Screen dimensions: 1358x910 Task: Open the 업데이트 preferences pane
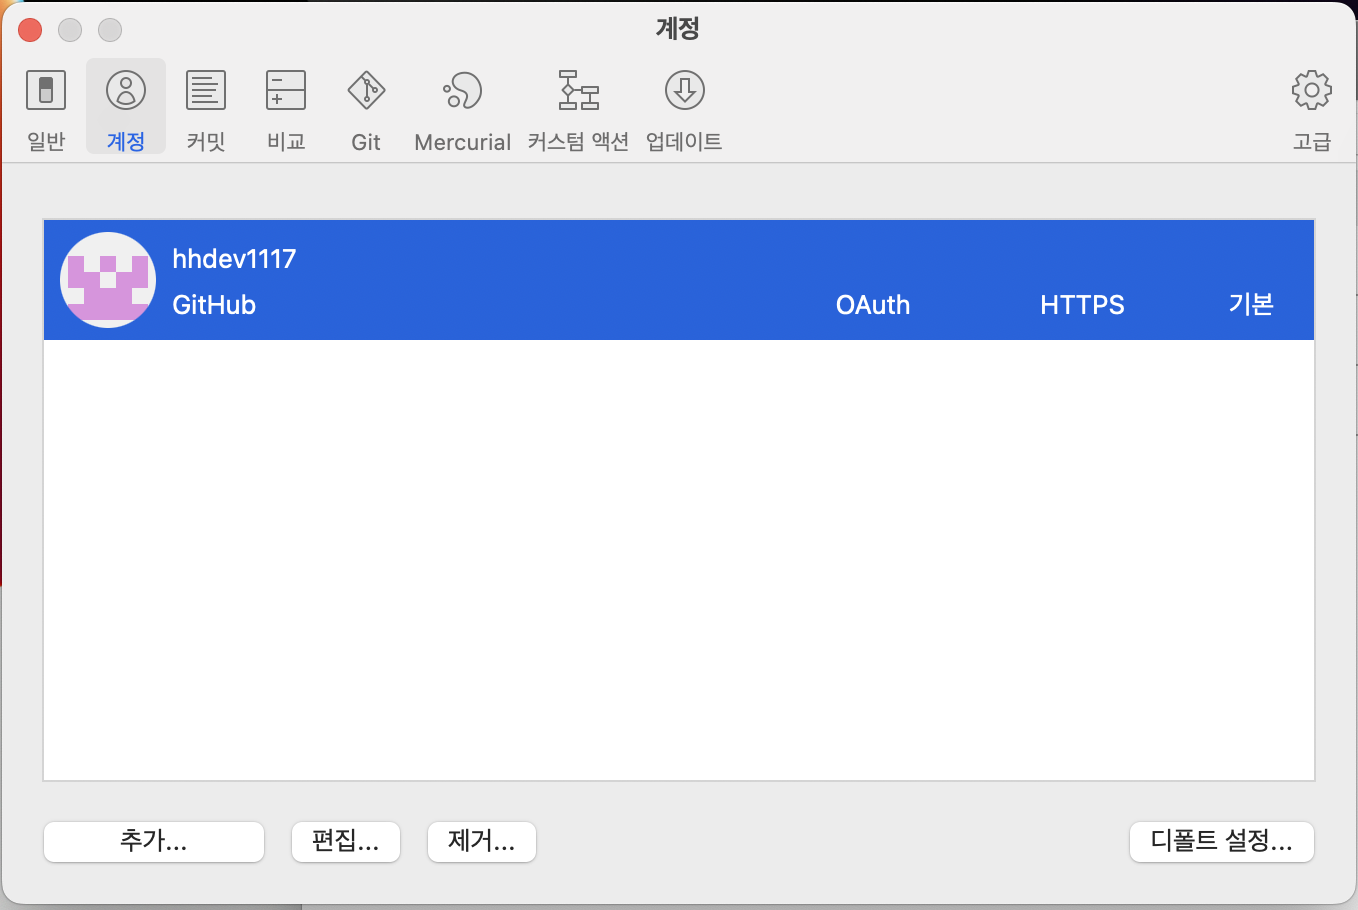tap(684, 109)
